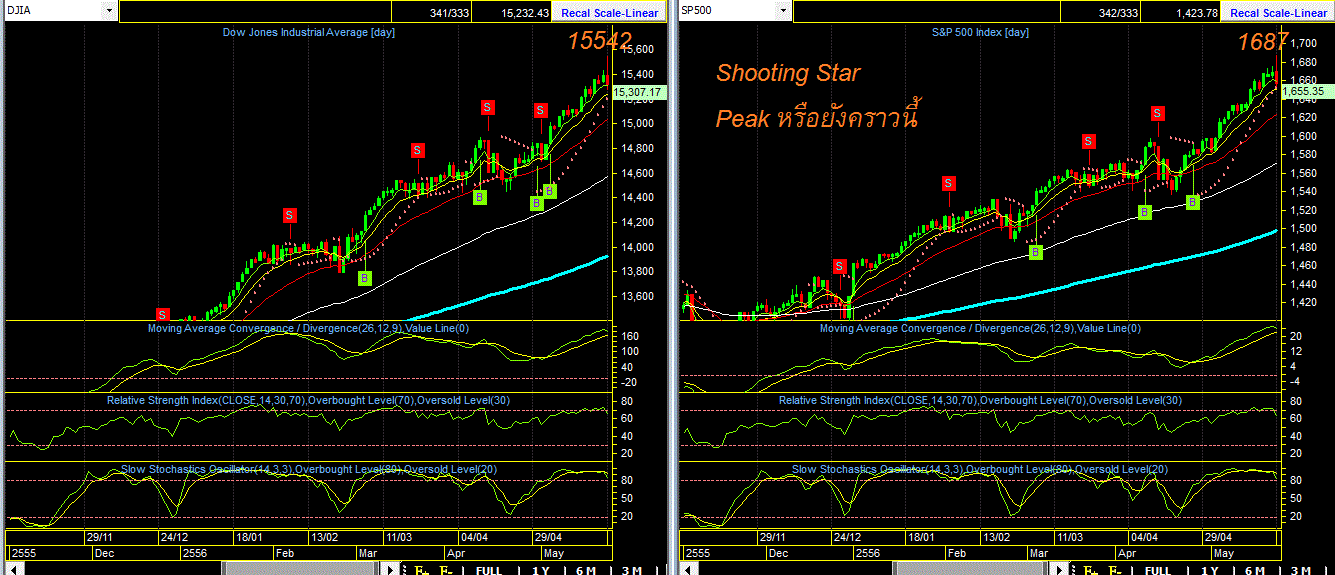The image size is (1335, 575).
Task: Select the red S marker in March on SP500
Action: 1088,141
